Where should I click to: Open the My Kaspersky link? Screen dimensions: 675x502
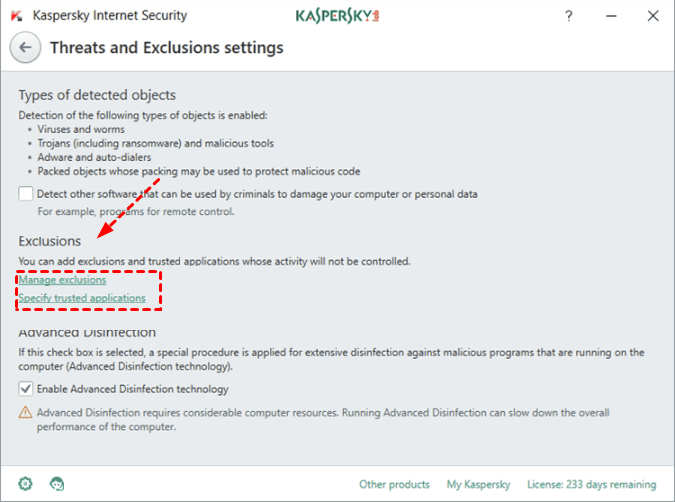(x=478, y=484)
